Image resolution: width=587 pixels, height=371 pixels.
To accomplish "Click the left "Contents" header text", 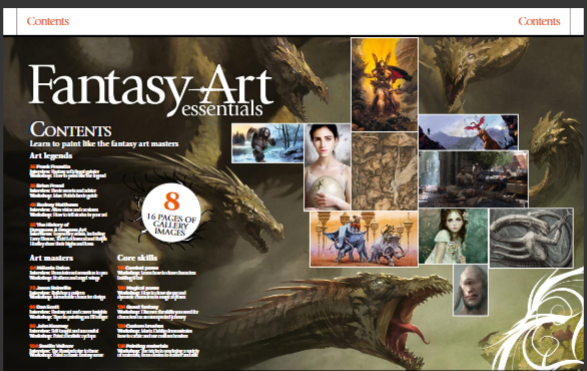I will 48,21.
